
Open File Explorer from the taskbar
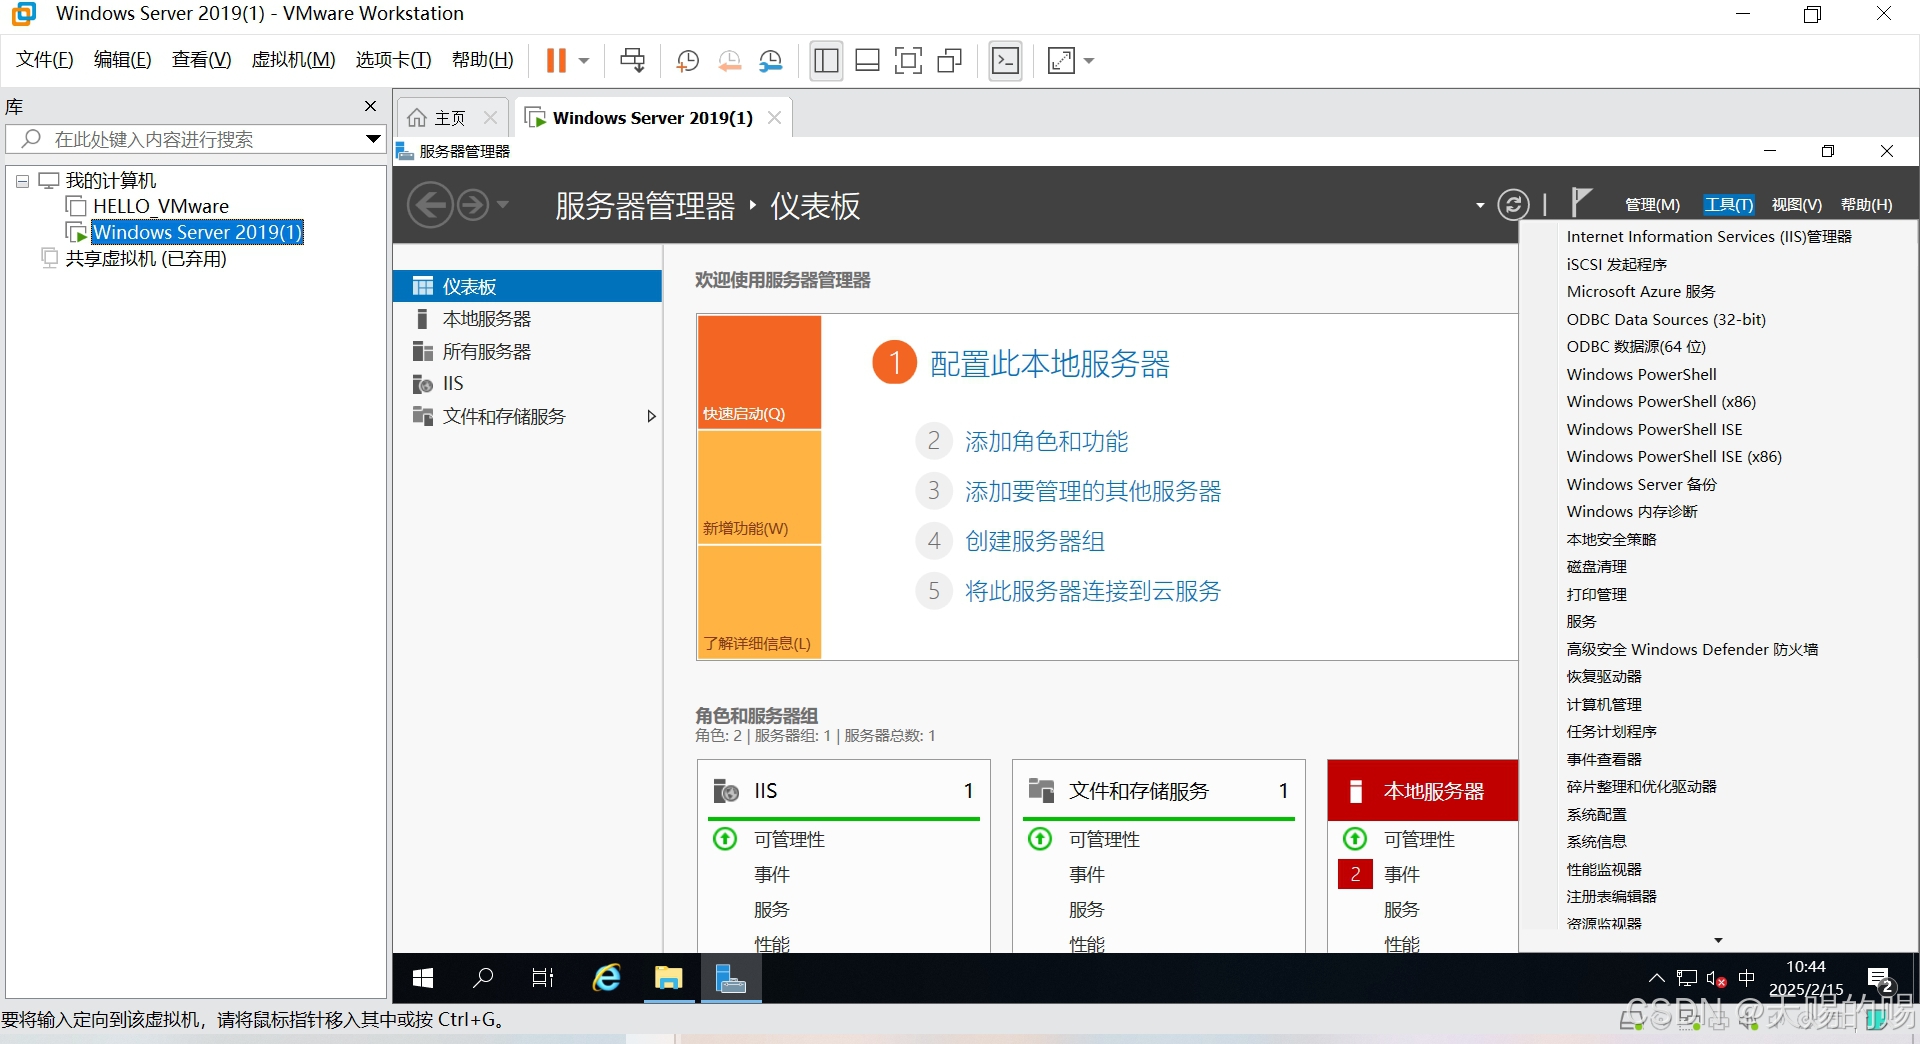[669, 978]
